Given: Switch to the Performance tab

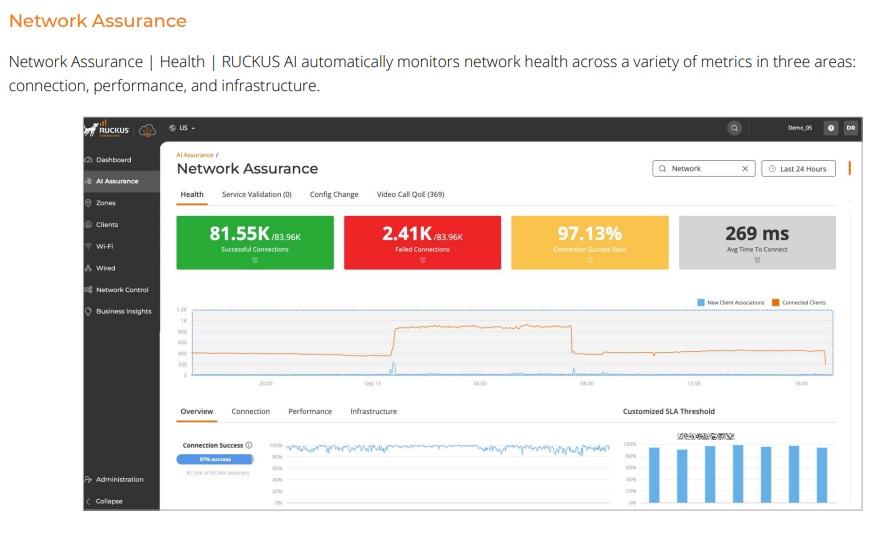Looking at the screenshot, I should click(310, 412).
